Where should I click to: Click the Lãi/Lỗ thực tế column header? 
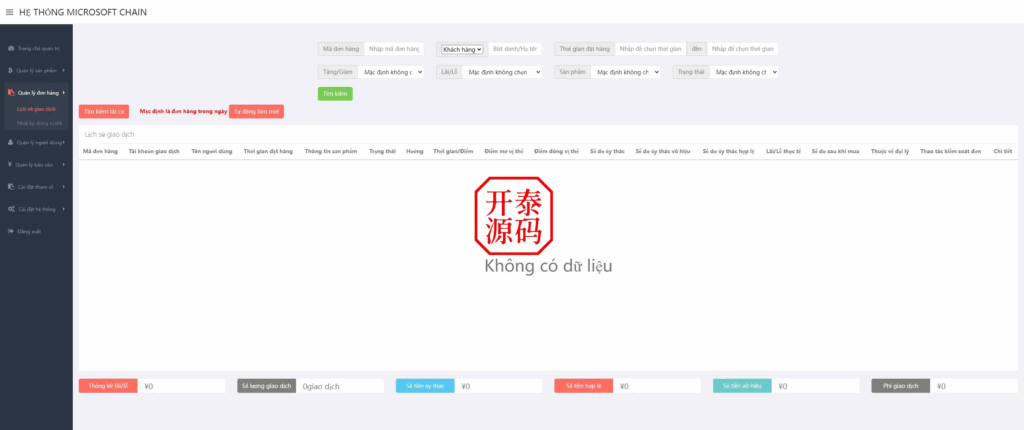tap(783, 152)
